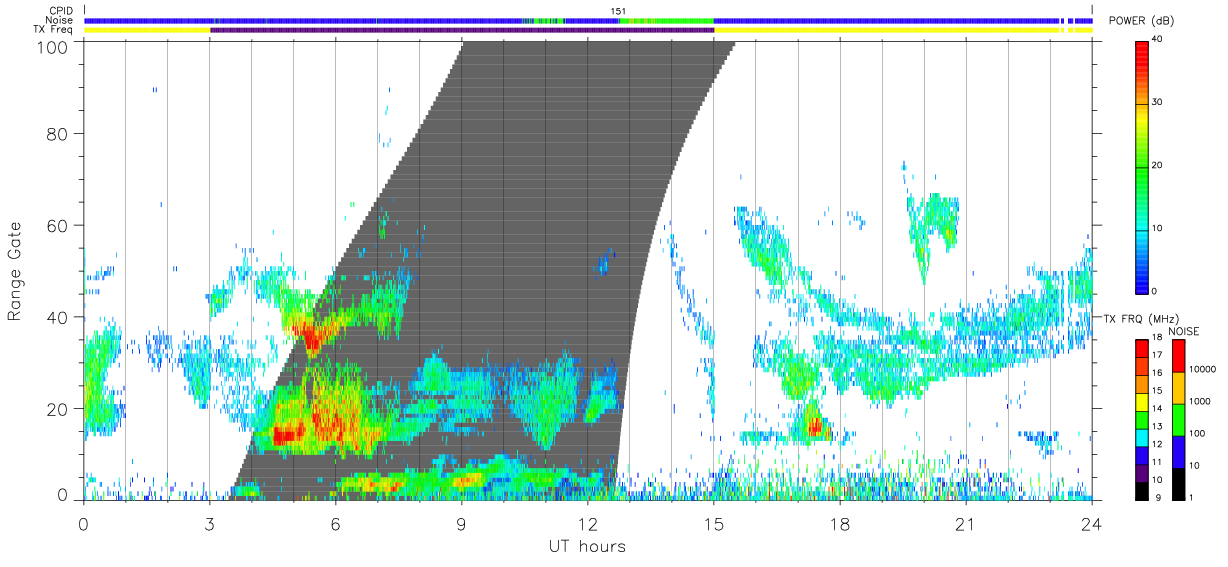Click the cyan segment of TX FRQ colorbar
Viewport: 1228px width, 567px height.
click(1142, 437)
